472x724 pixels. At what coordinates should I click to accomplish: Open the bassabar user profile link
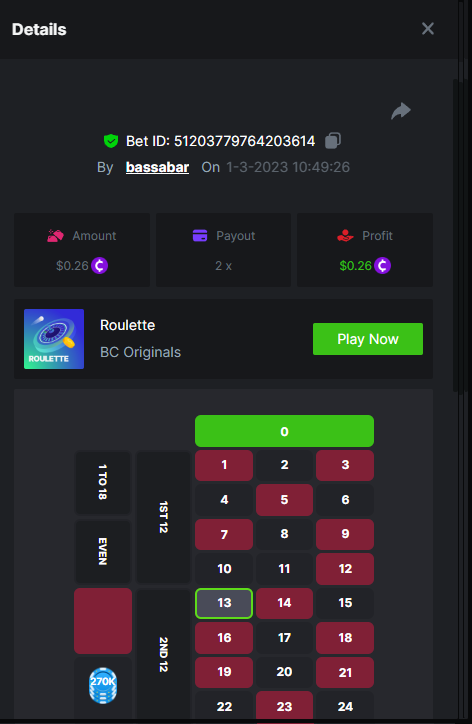157,167
